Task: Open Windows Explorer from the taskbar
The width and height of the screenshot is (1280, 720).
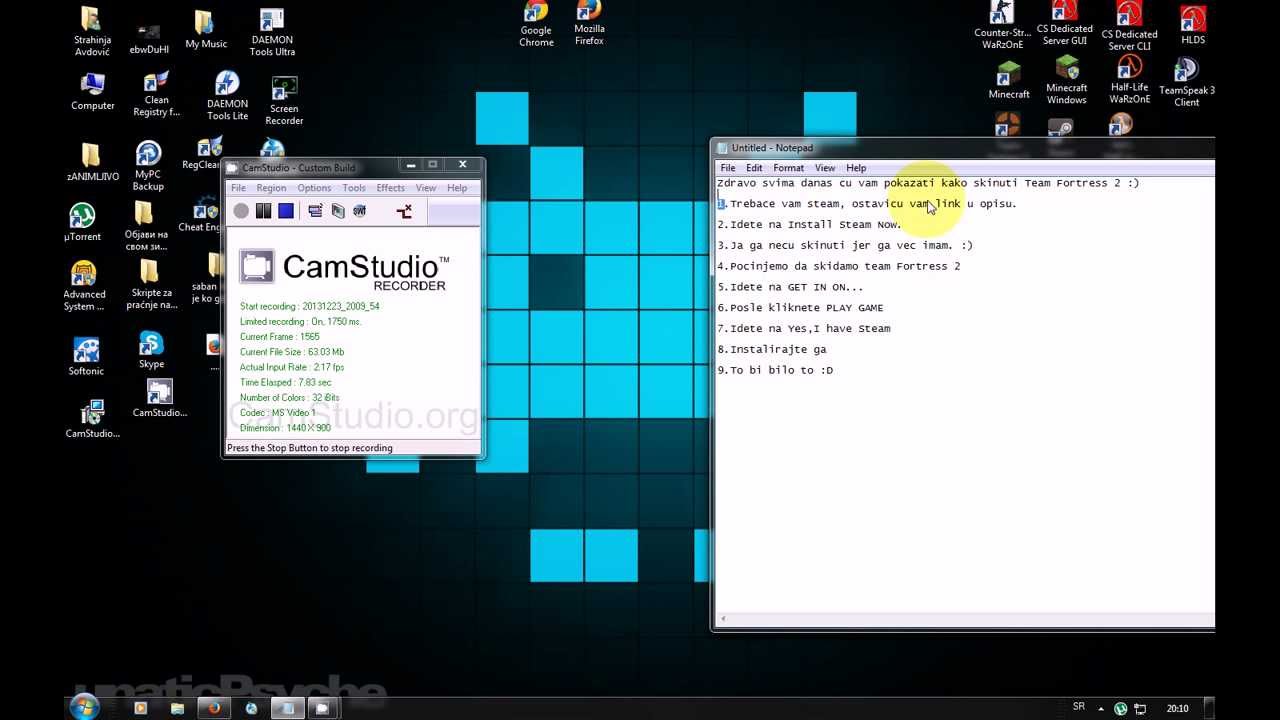Action: tap(177, 708)
